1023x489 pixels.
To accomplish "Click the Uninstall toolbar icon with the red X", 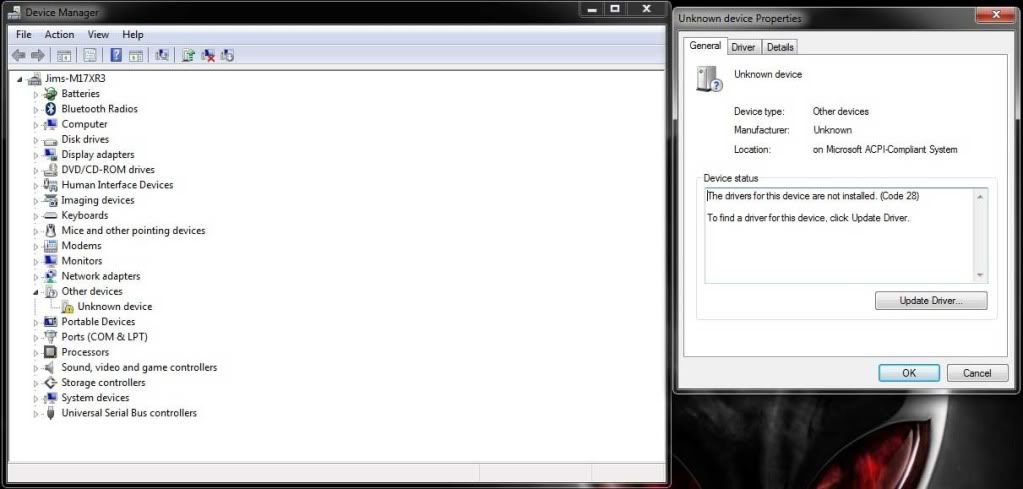I will coord(208,55).
